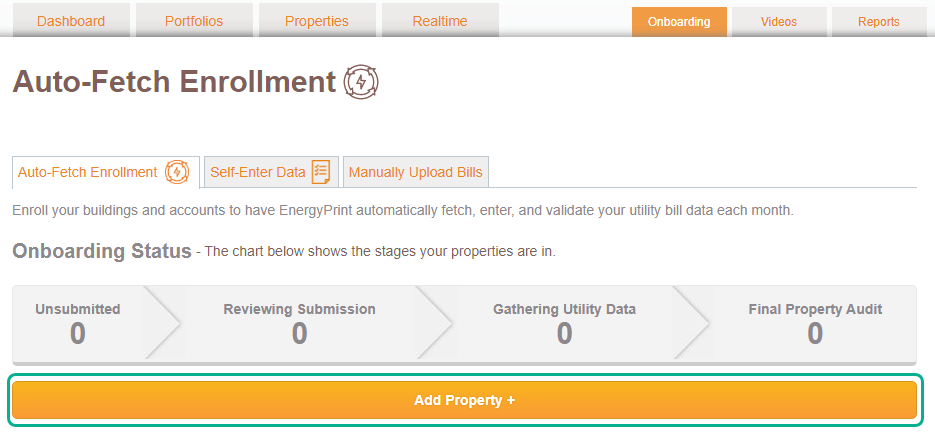Switch to the Properties tab
Viewport: 935px width, 446px height.
317,21
